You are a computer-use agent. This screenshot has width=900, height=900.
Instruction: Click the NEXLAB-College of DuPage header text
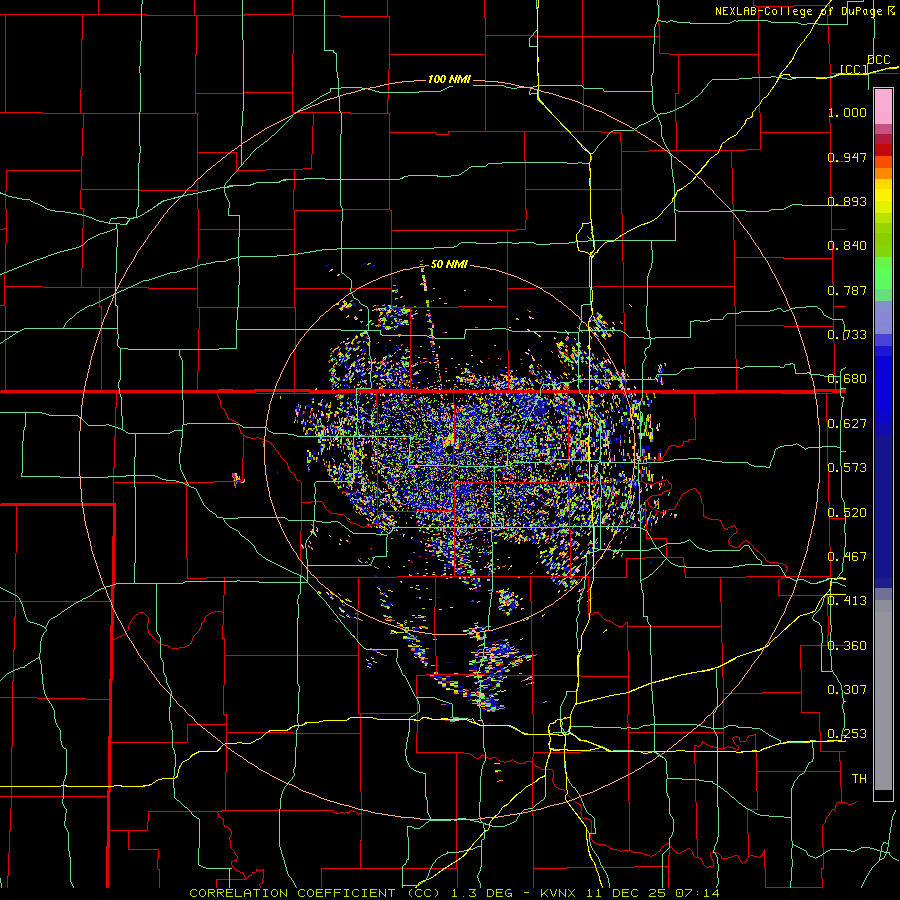[804, 11]
